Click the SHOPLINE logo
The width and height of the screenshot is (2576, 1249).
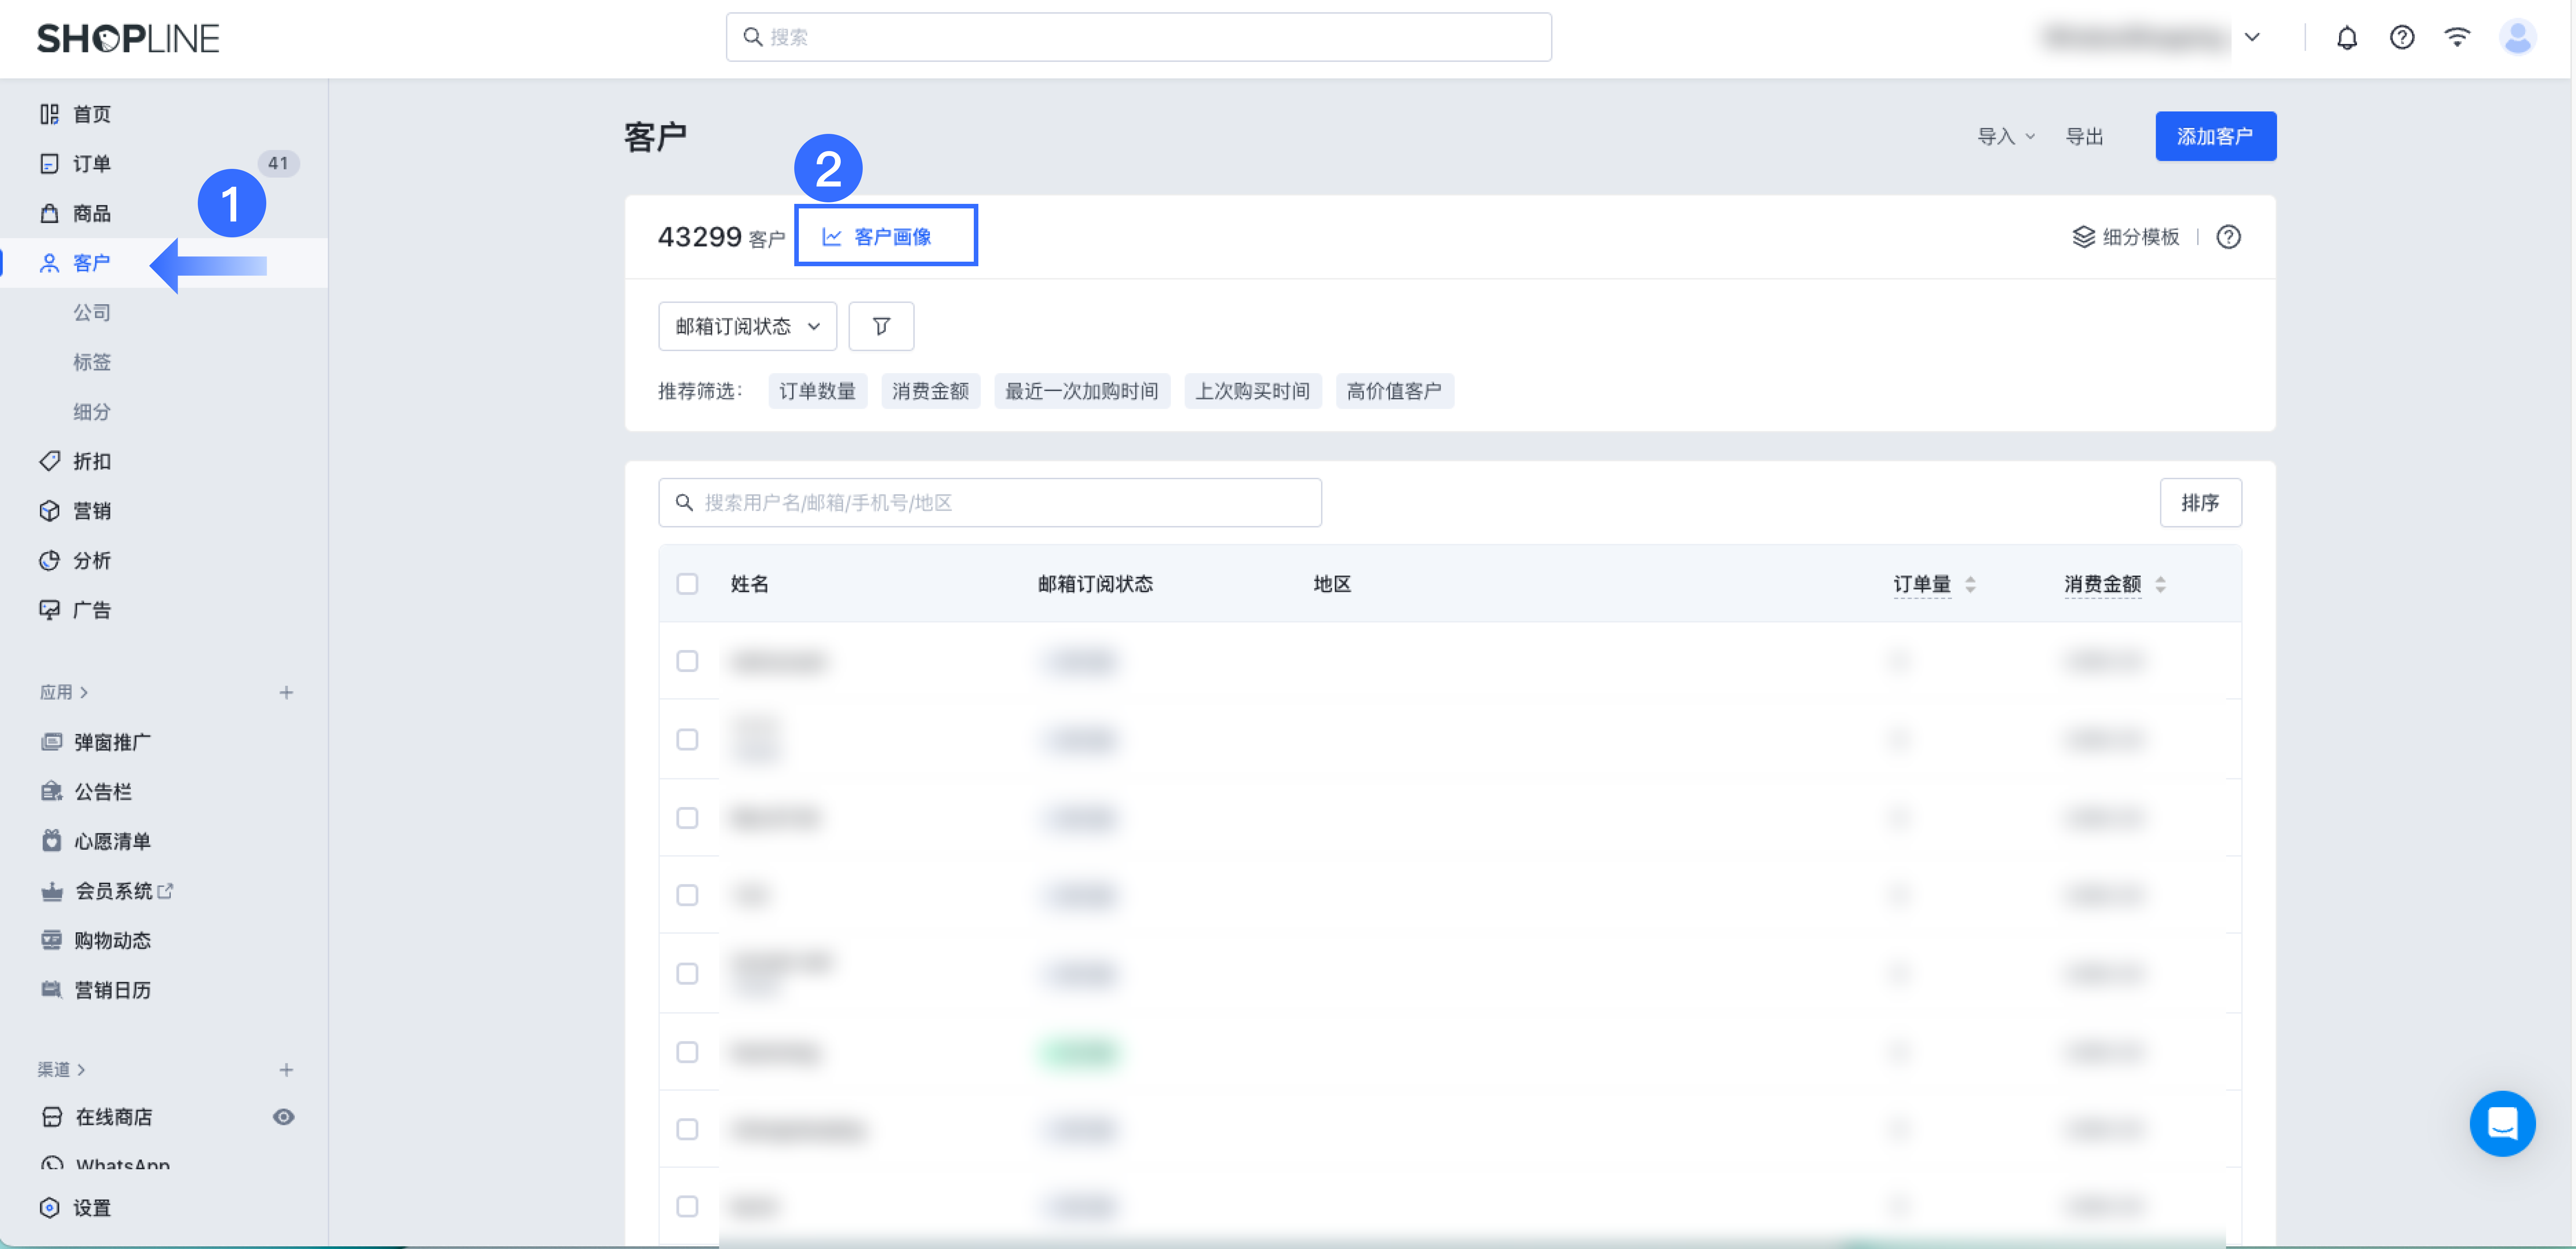[x=128, y=38]
